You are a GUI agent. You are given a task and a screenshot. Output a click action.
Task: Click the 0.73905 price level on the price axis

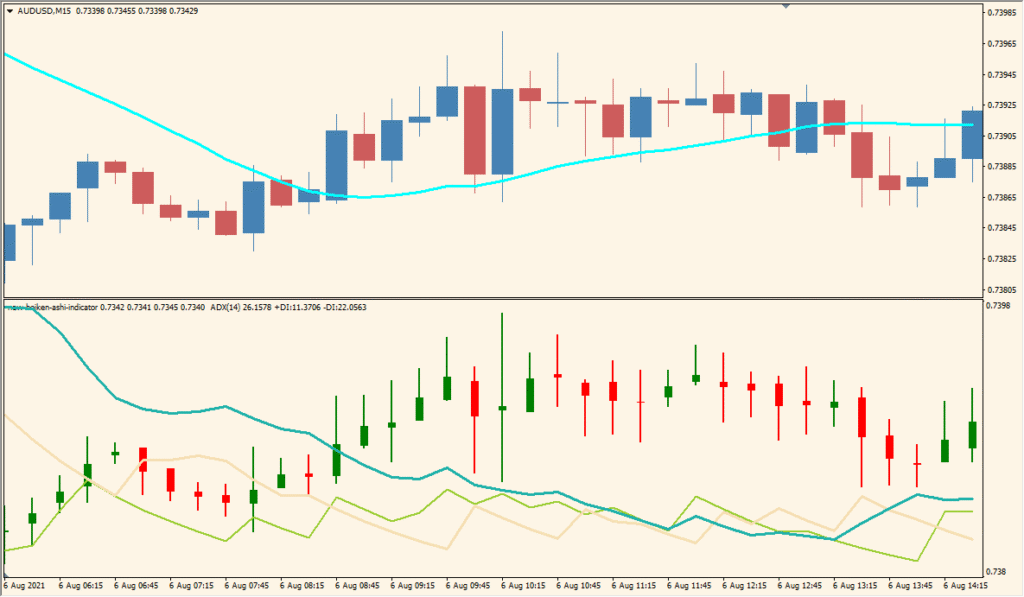(1002, 136)
